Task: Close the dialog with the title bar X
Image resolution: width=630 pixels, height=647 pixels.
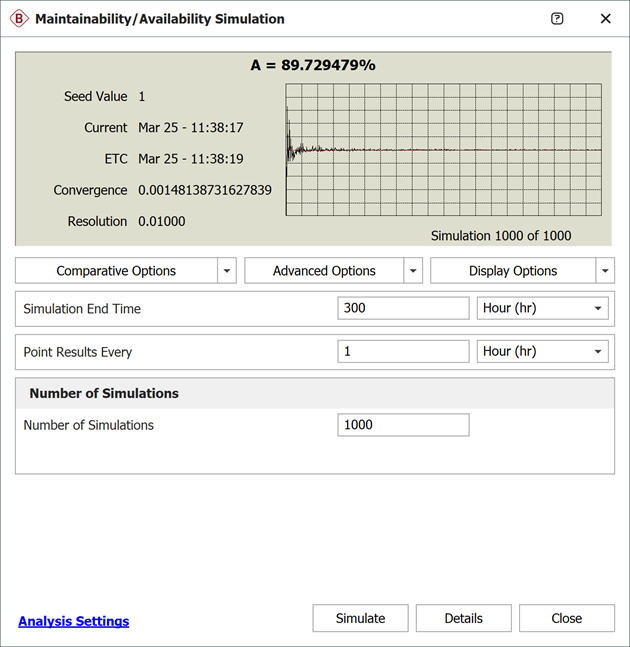Action: (605, 19)
